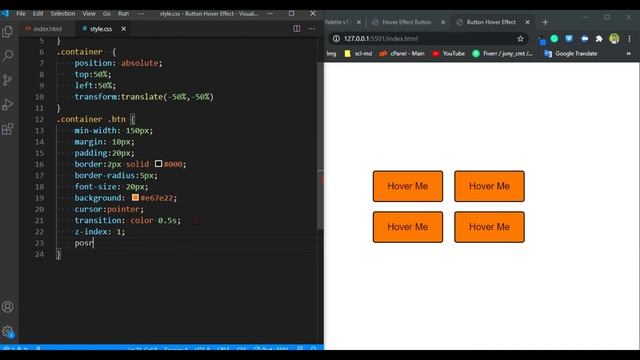Open the scl-md bookmark
The width and height of the screenshot is (640, 360).
358,53
